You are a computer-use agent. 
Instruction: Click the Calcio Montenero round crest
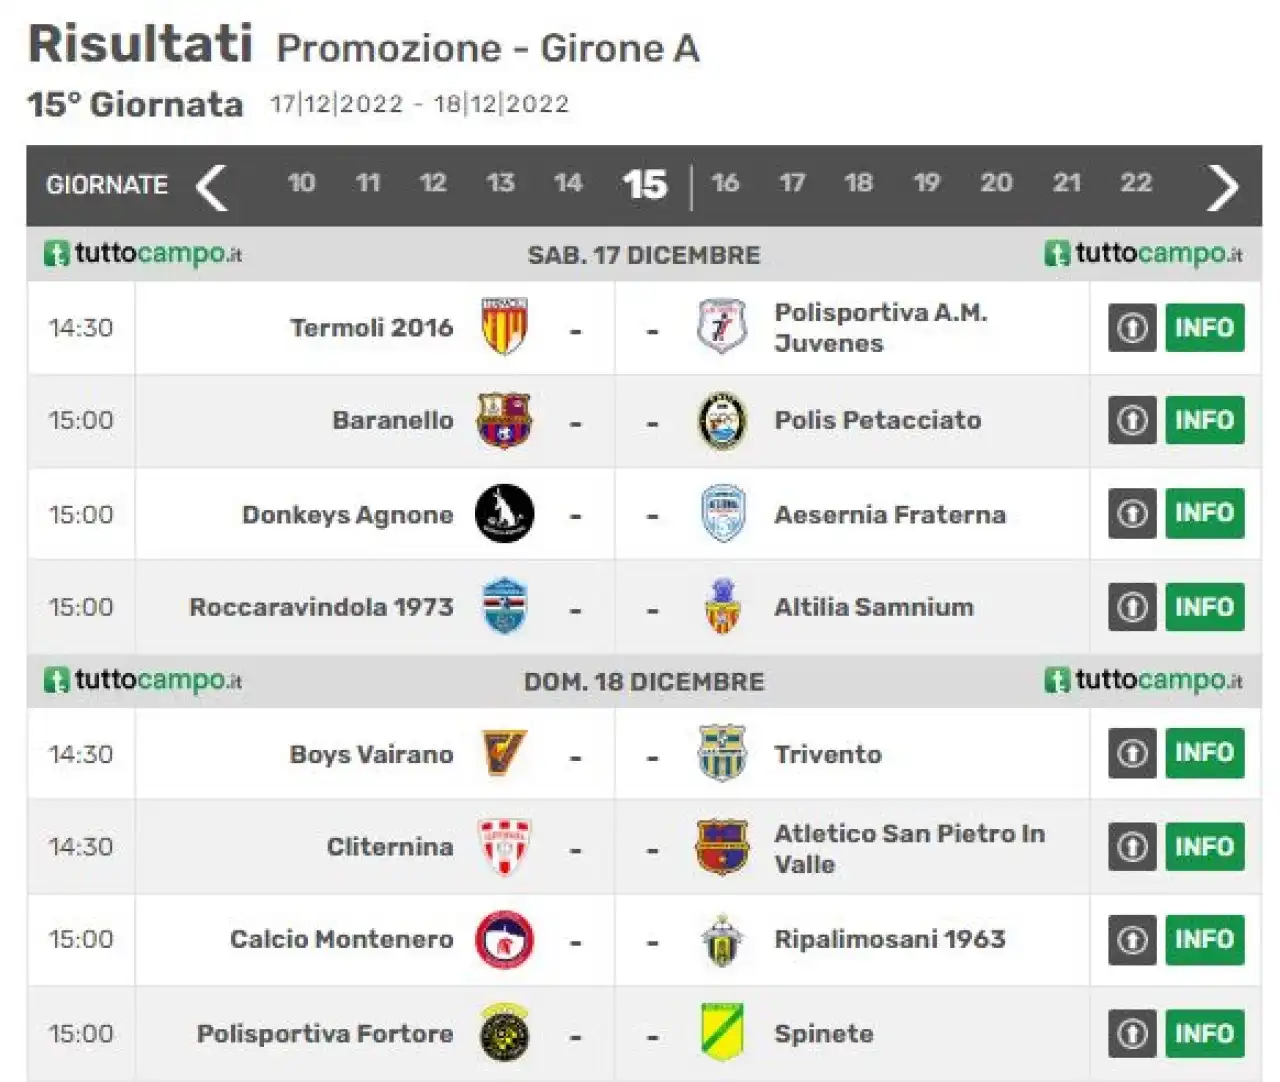[504, 939]
